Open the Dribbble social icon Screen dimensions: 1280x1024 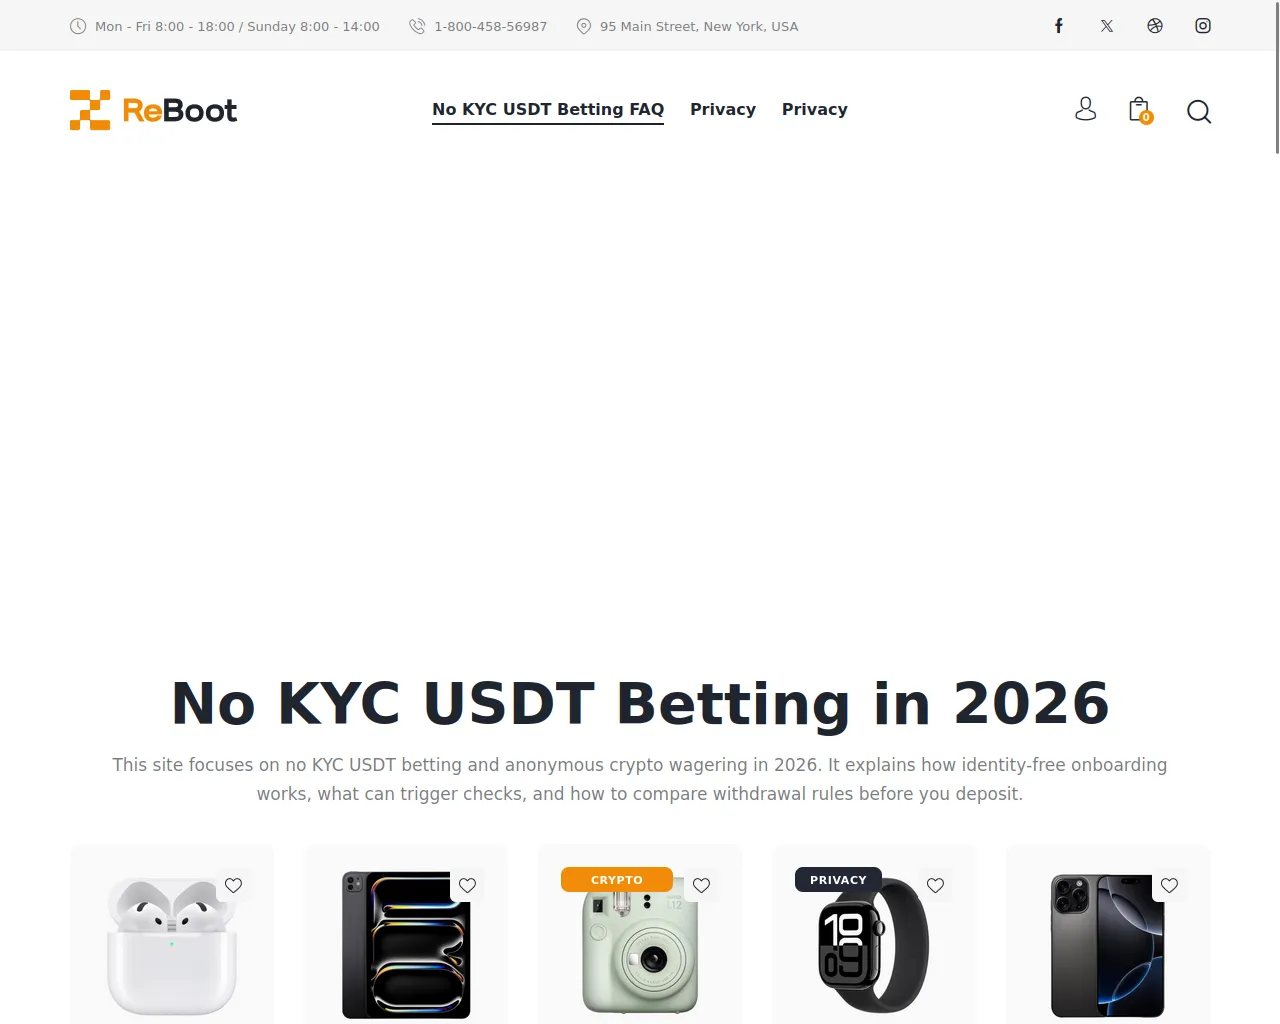coord(1155,26)
